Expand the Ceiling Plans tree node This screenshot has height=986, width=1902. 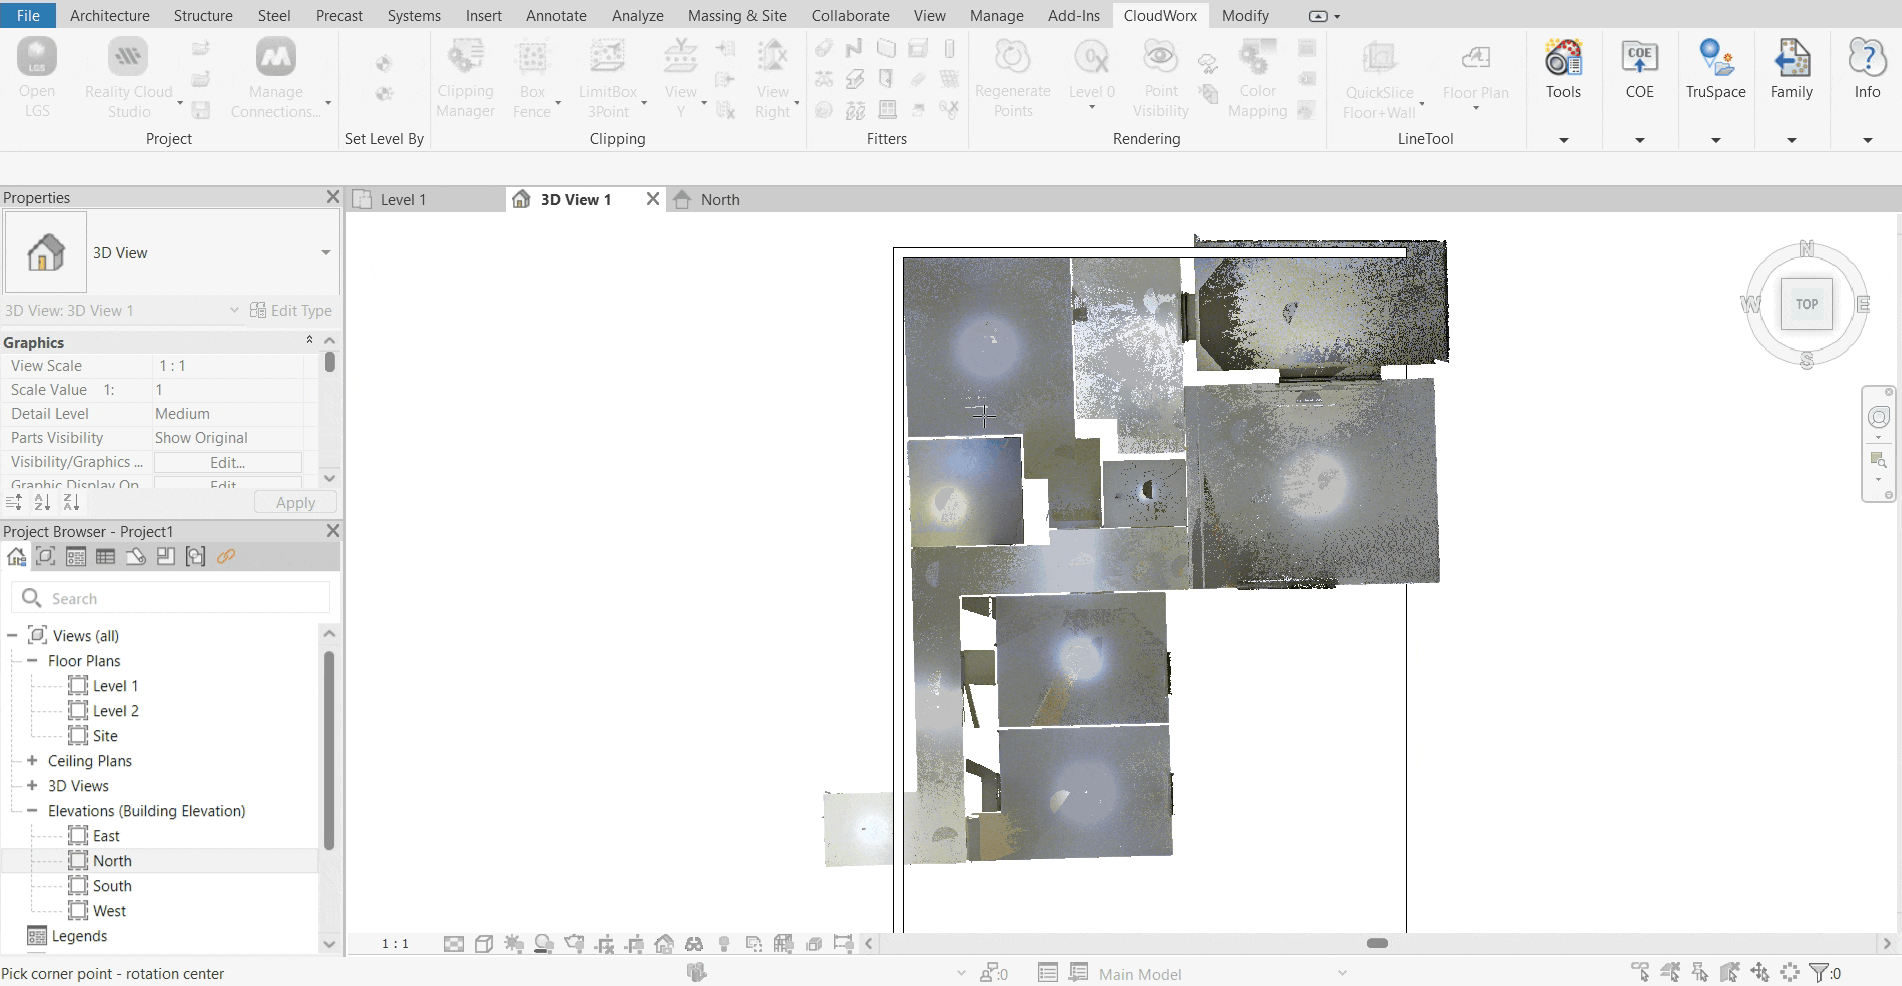click(x=33, y=760)
